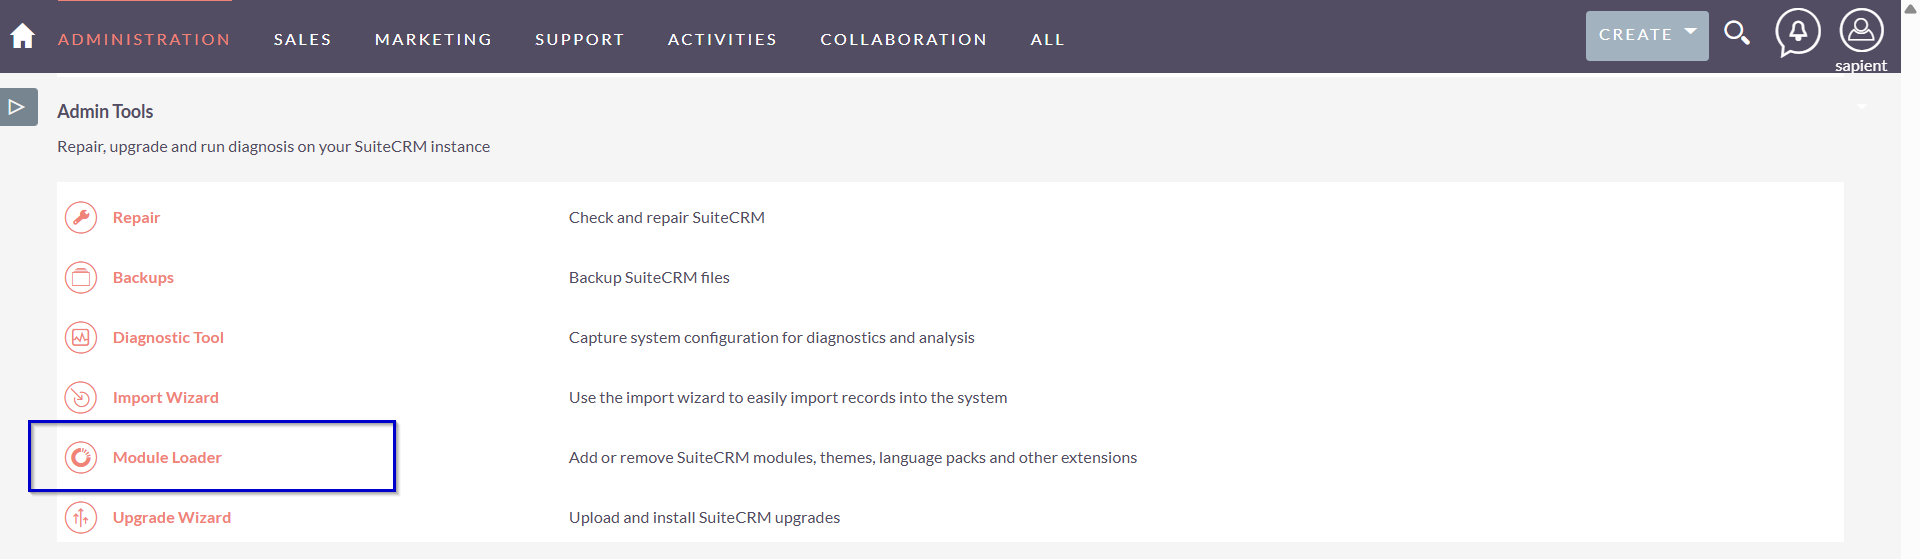This screenshot has width=1920, height=559.
Task: Open the Repair link
Action: pos(136,217)
